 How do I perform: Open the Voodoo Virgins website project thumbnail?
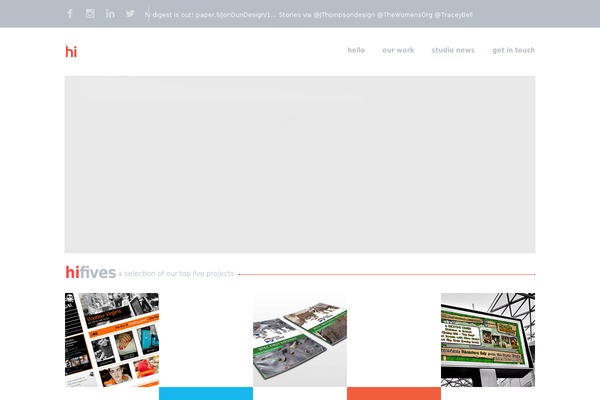tap(112, 340)
